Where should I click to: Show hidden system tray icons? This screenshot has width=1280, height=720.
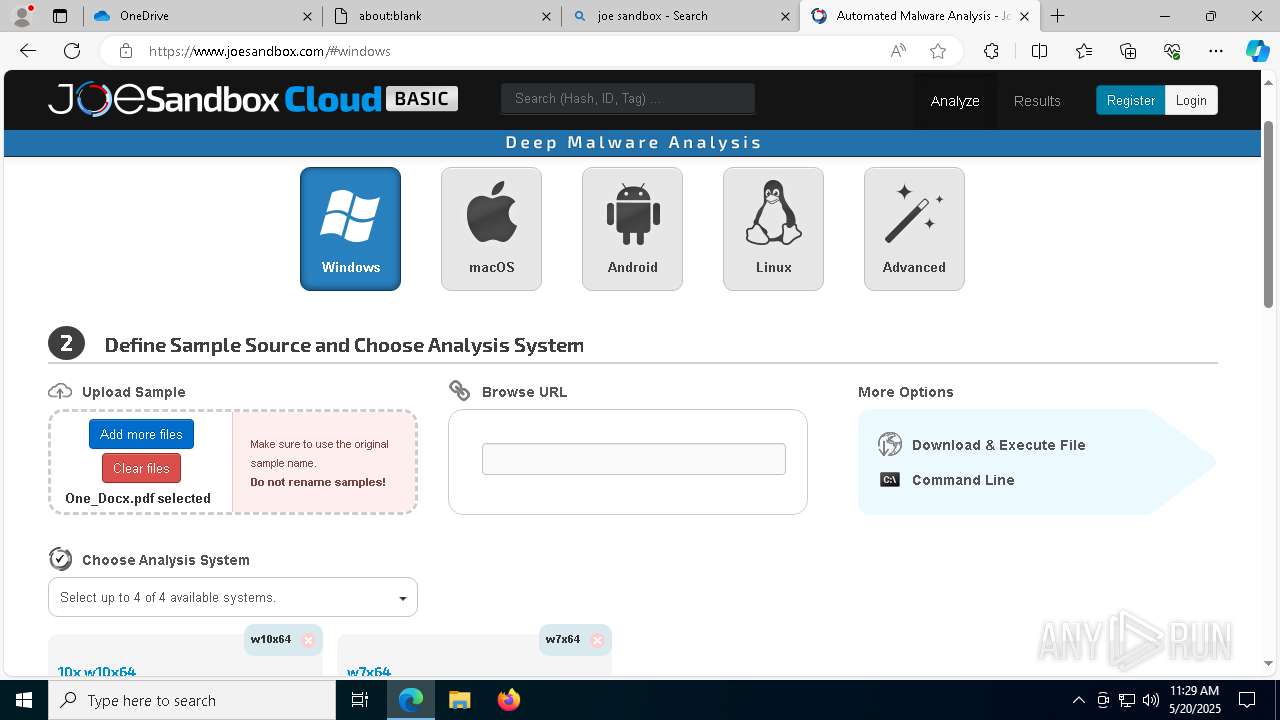(x=1078, y=700)
